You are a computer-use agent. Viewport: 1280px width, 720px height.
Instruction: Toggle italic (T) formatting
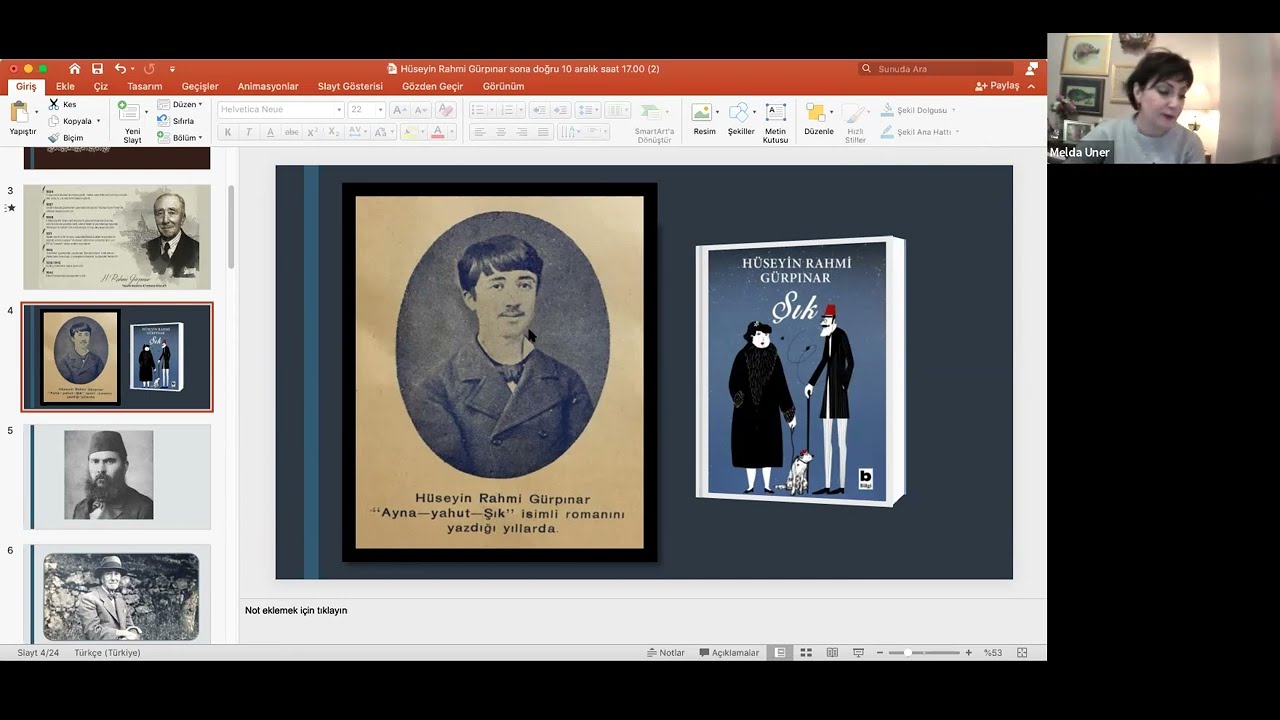pyautogui.click(x=249, y=132)
